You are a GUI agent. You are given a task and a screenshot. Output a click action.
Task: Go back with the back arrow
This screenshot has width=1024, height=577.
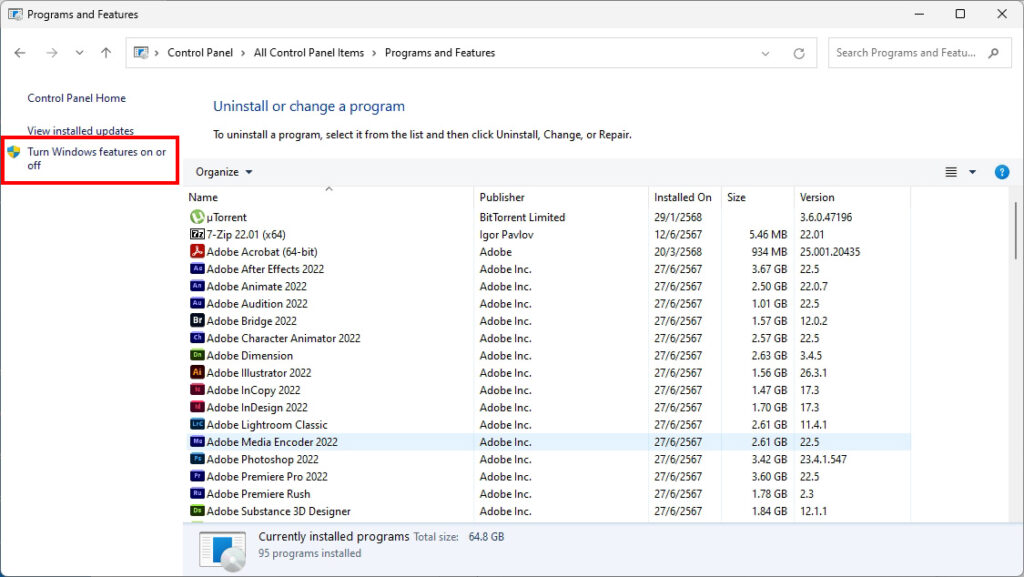pyautogui.click(x=20, y=53)
